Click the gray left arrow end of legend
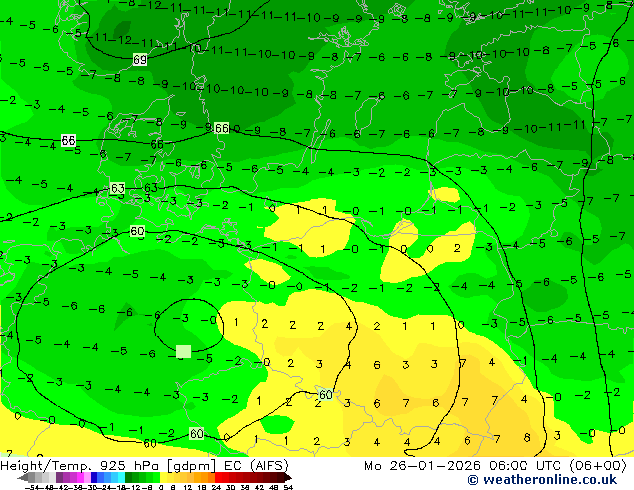This screenshot has width=634, height=490. 23,477
